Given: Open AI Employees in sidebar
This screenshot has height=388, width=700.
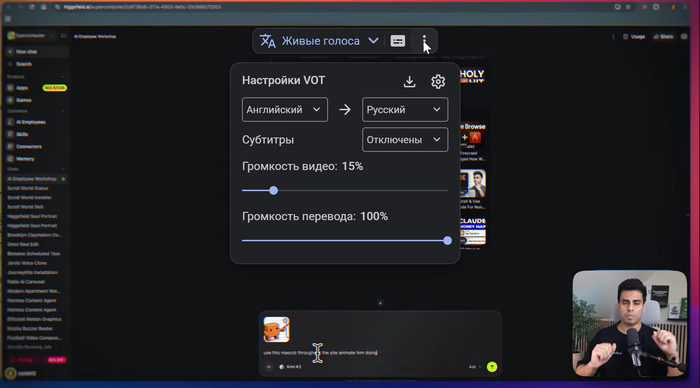Looking at the screenshot, I should click(x=30, y=122).
